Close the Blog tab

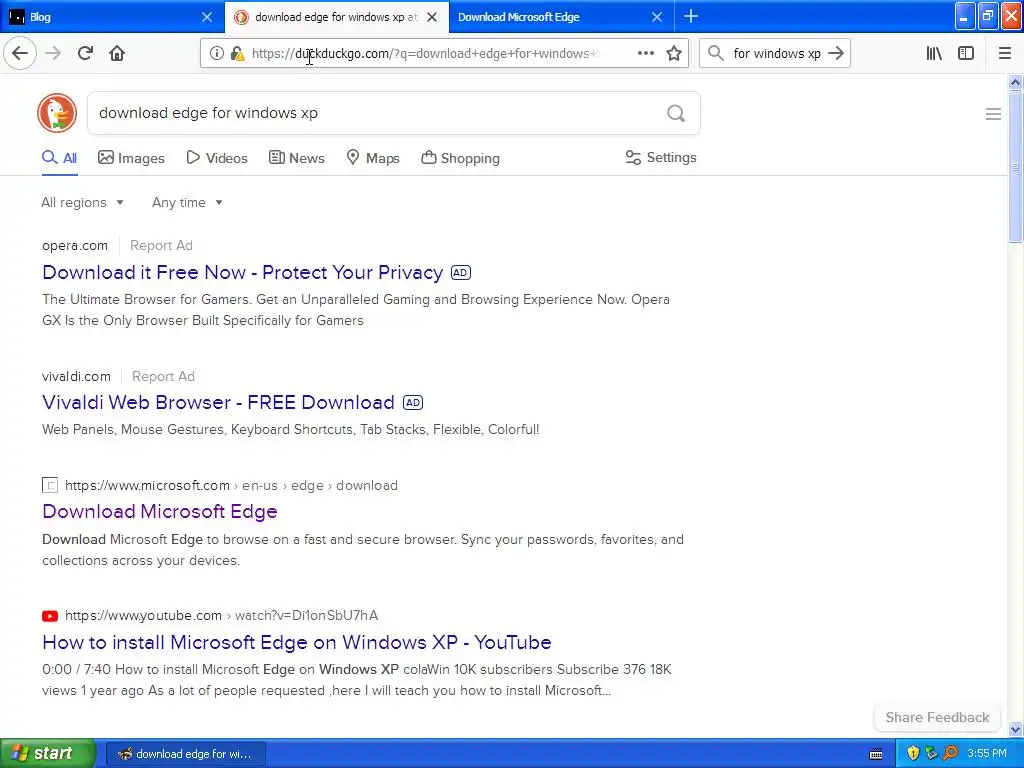pyautogui.click(x=207, y=17)
